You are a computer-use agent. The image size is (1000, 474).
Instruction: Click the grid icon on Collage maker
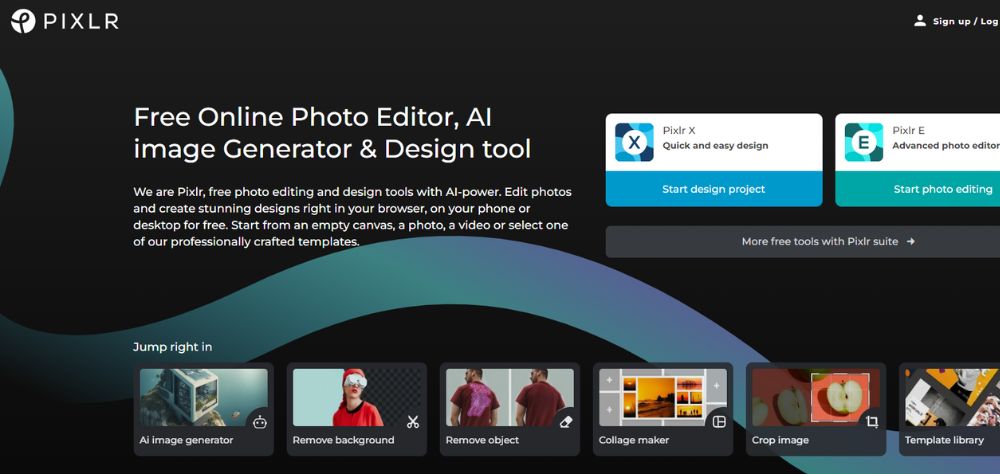719,422
